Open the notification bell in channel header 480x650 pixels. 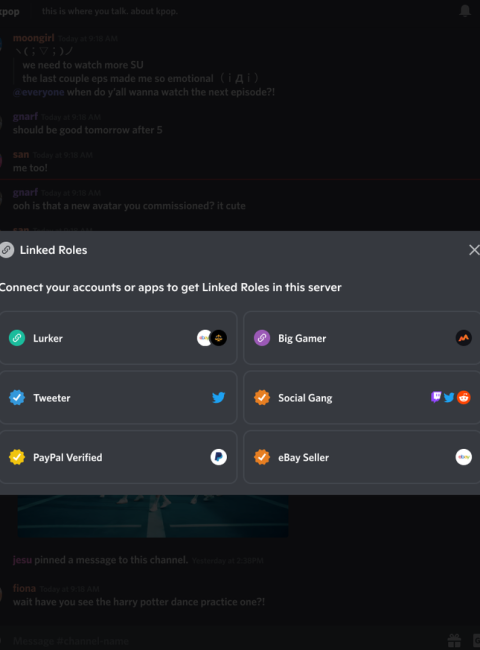pos(465,11)
